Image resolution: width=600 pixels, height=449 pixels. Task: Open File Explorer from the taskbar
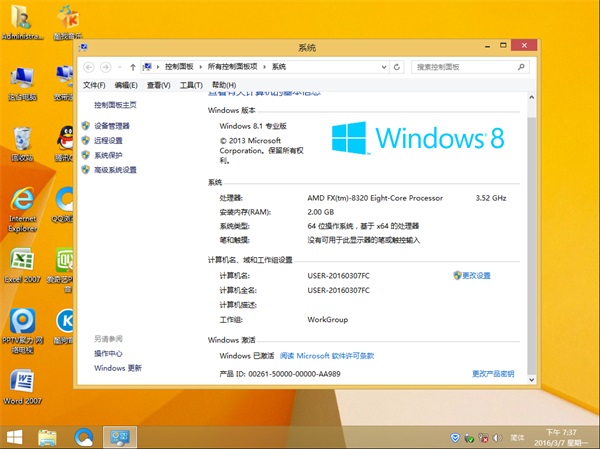click(x=48, y=437)
